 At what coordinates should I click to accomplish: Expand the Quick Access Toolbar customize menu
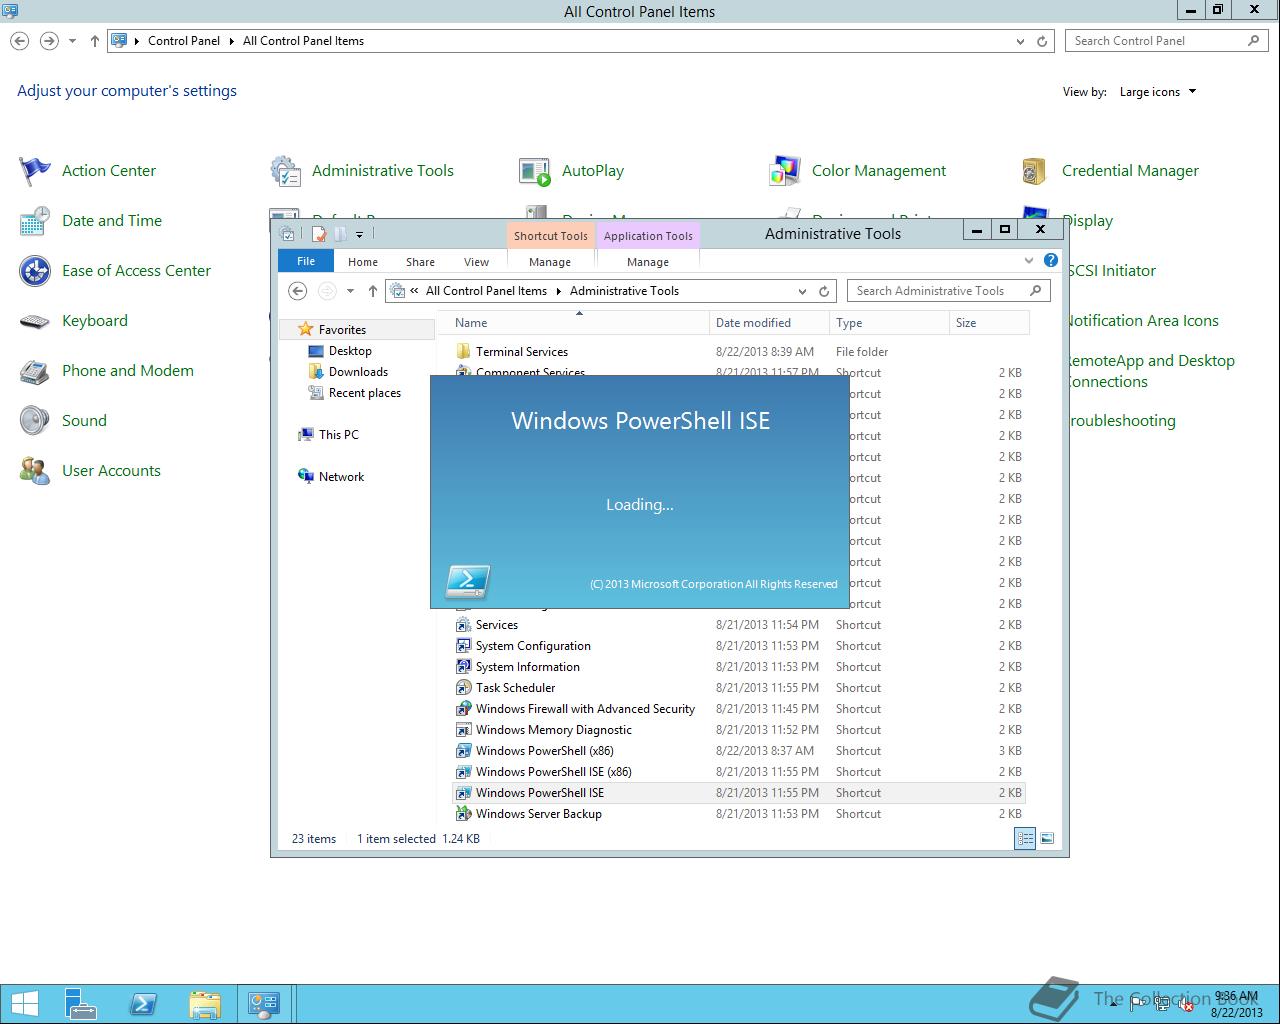(x=359, y=233)
